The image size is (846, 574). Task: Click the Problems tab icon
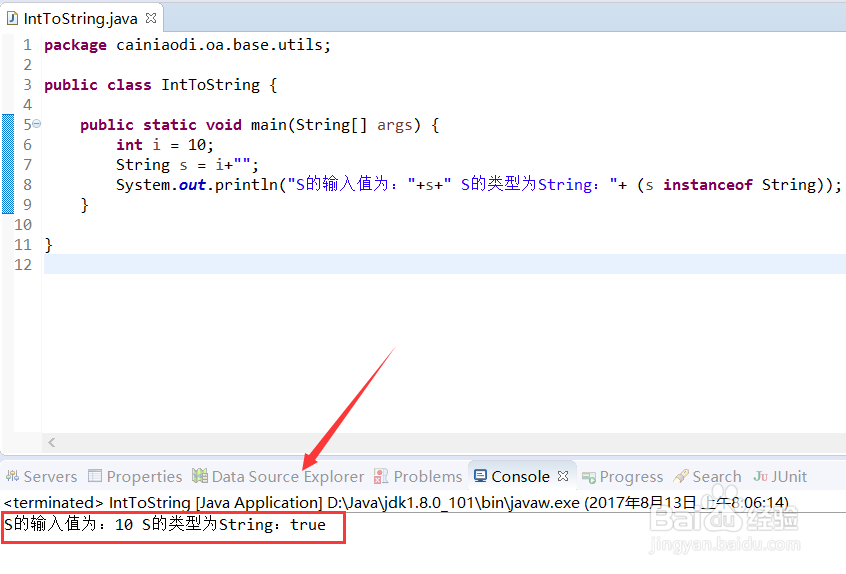381,476
